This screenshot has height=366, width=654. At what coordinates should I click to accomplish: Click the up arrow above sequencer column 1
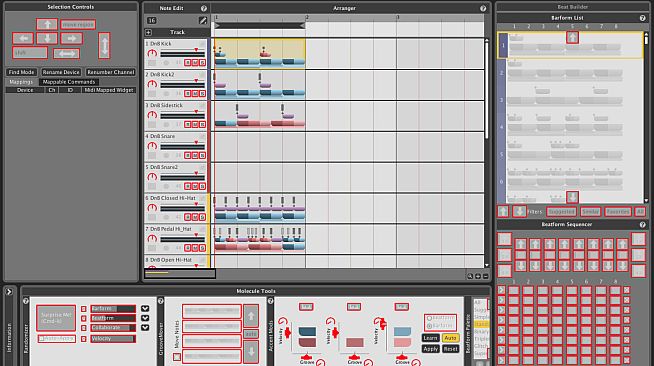point(521,244)
